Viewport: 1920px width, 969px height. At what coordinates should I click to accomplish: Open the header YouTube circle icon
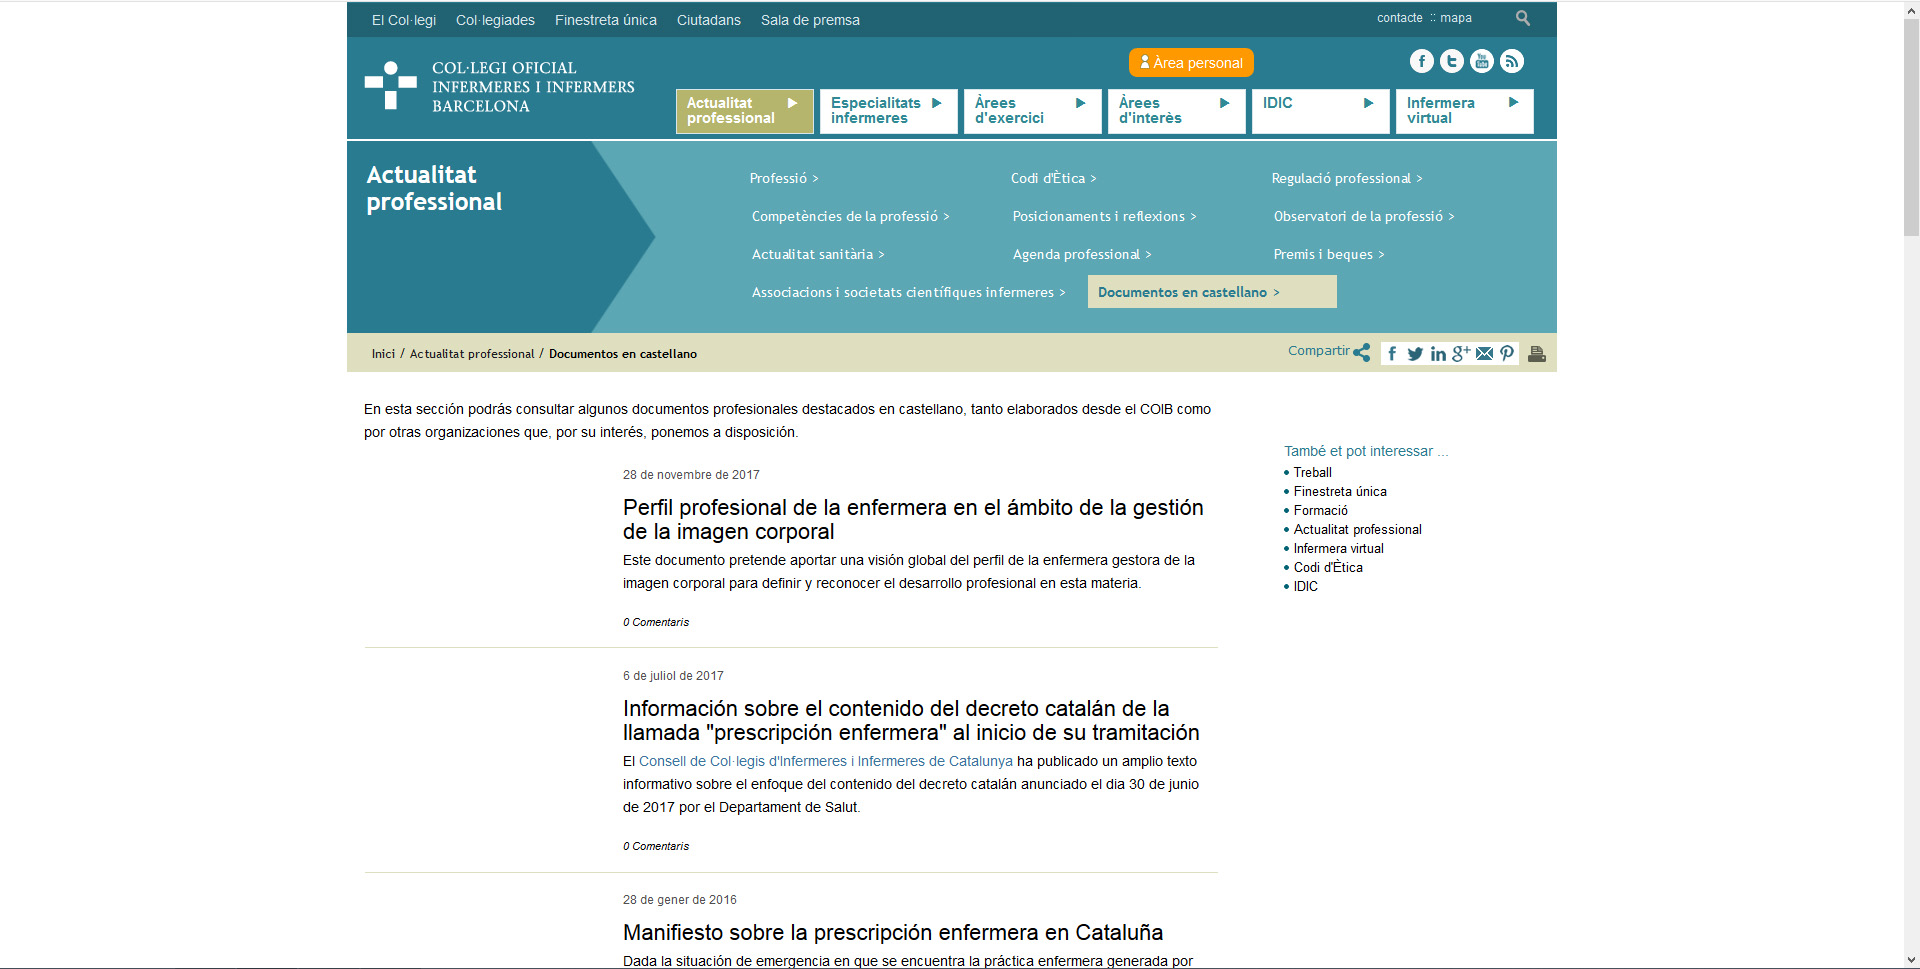click(x=1481, y=62)
